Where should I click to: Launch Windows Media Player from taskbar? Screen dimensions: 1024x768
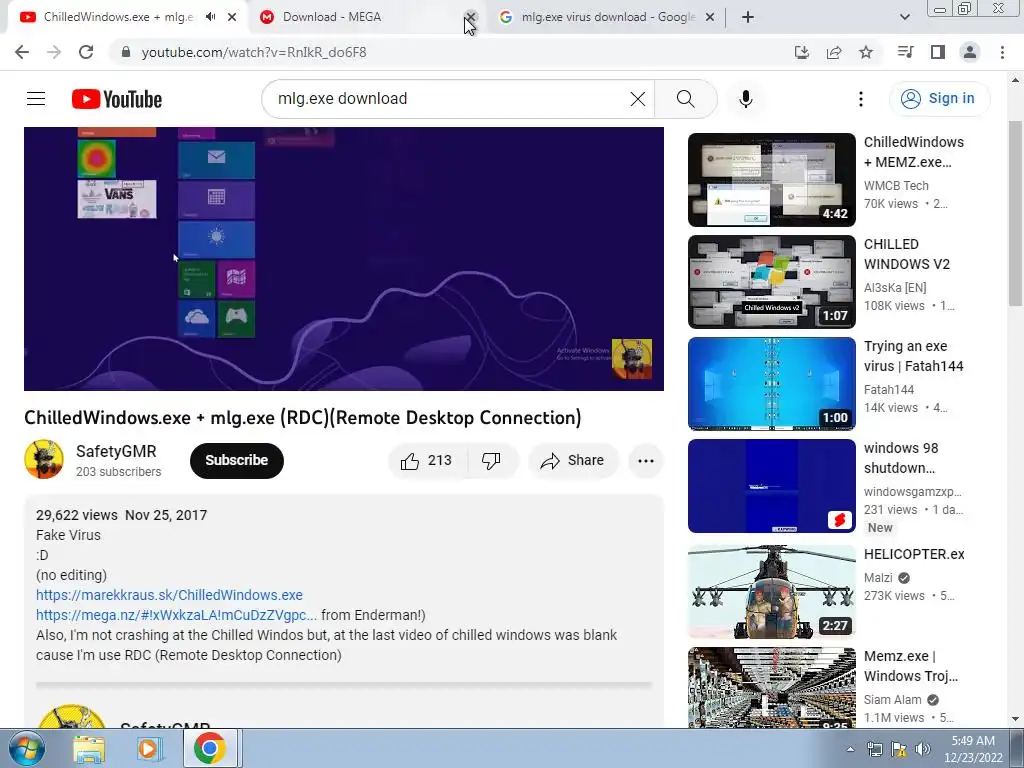(x=149, y=749)
